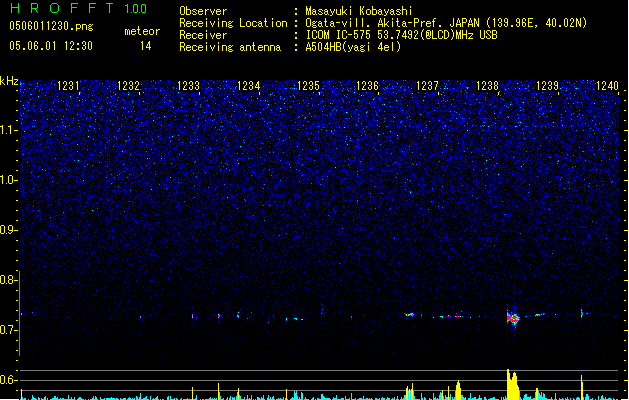Click the strong red meteor echo after 1238
629x400 pixels.
click(513, 319)
